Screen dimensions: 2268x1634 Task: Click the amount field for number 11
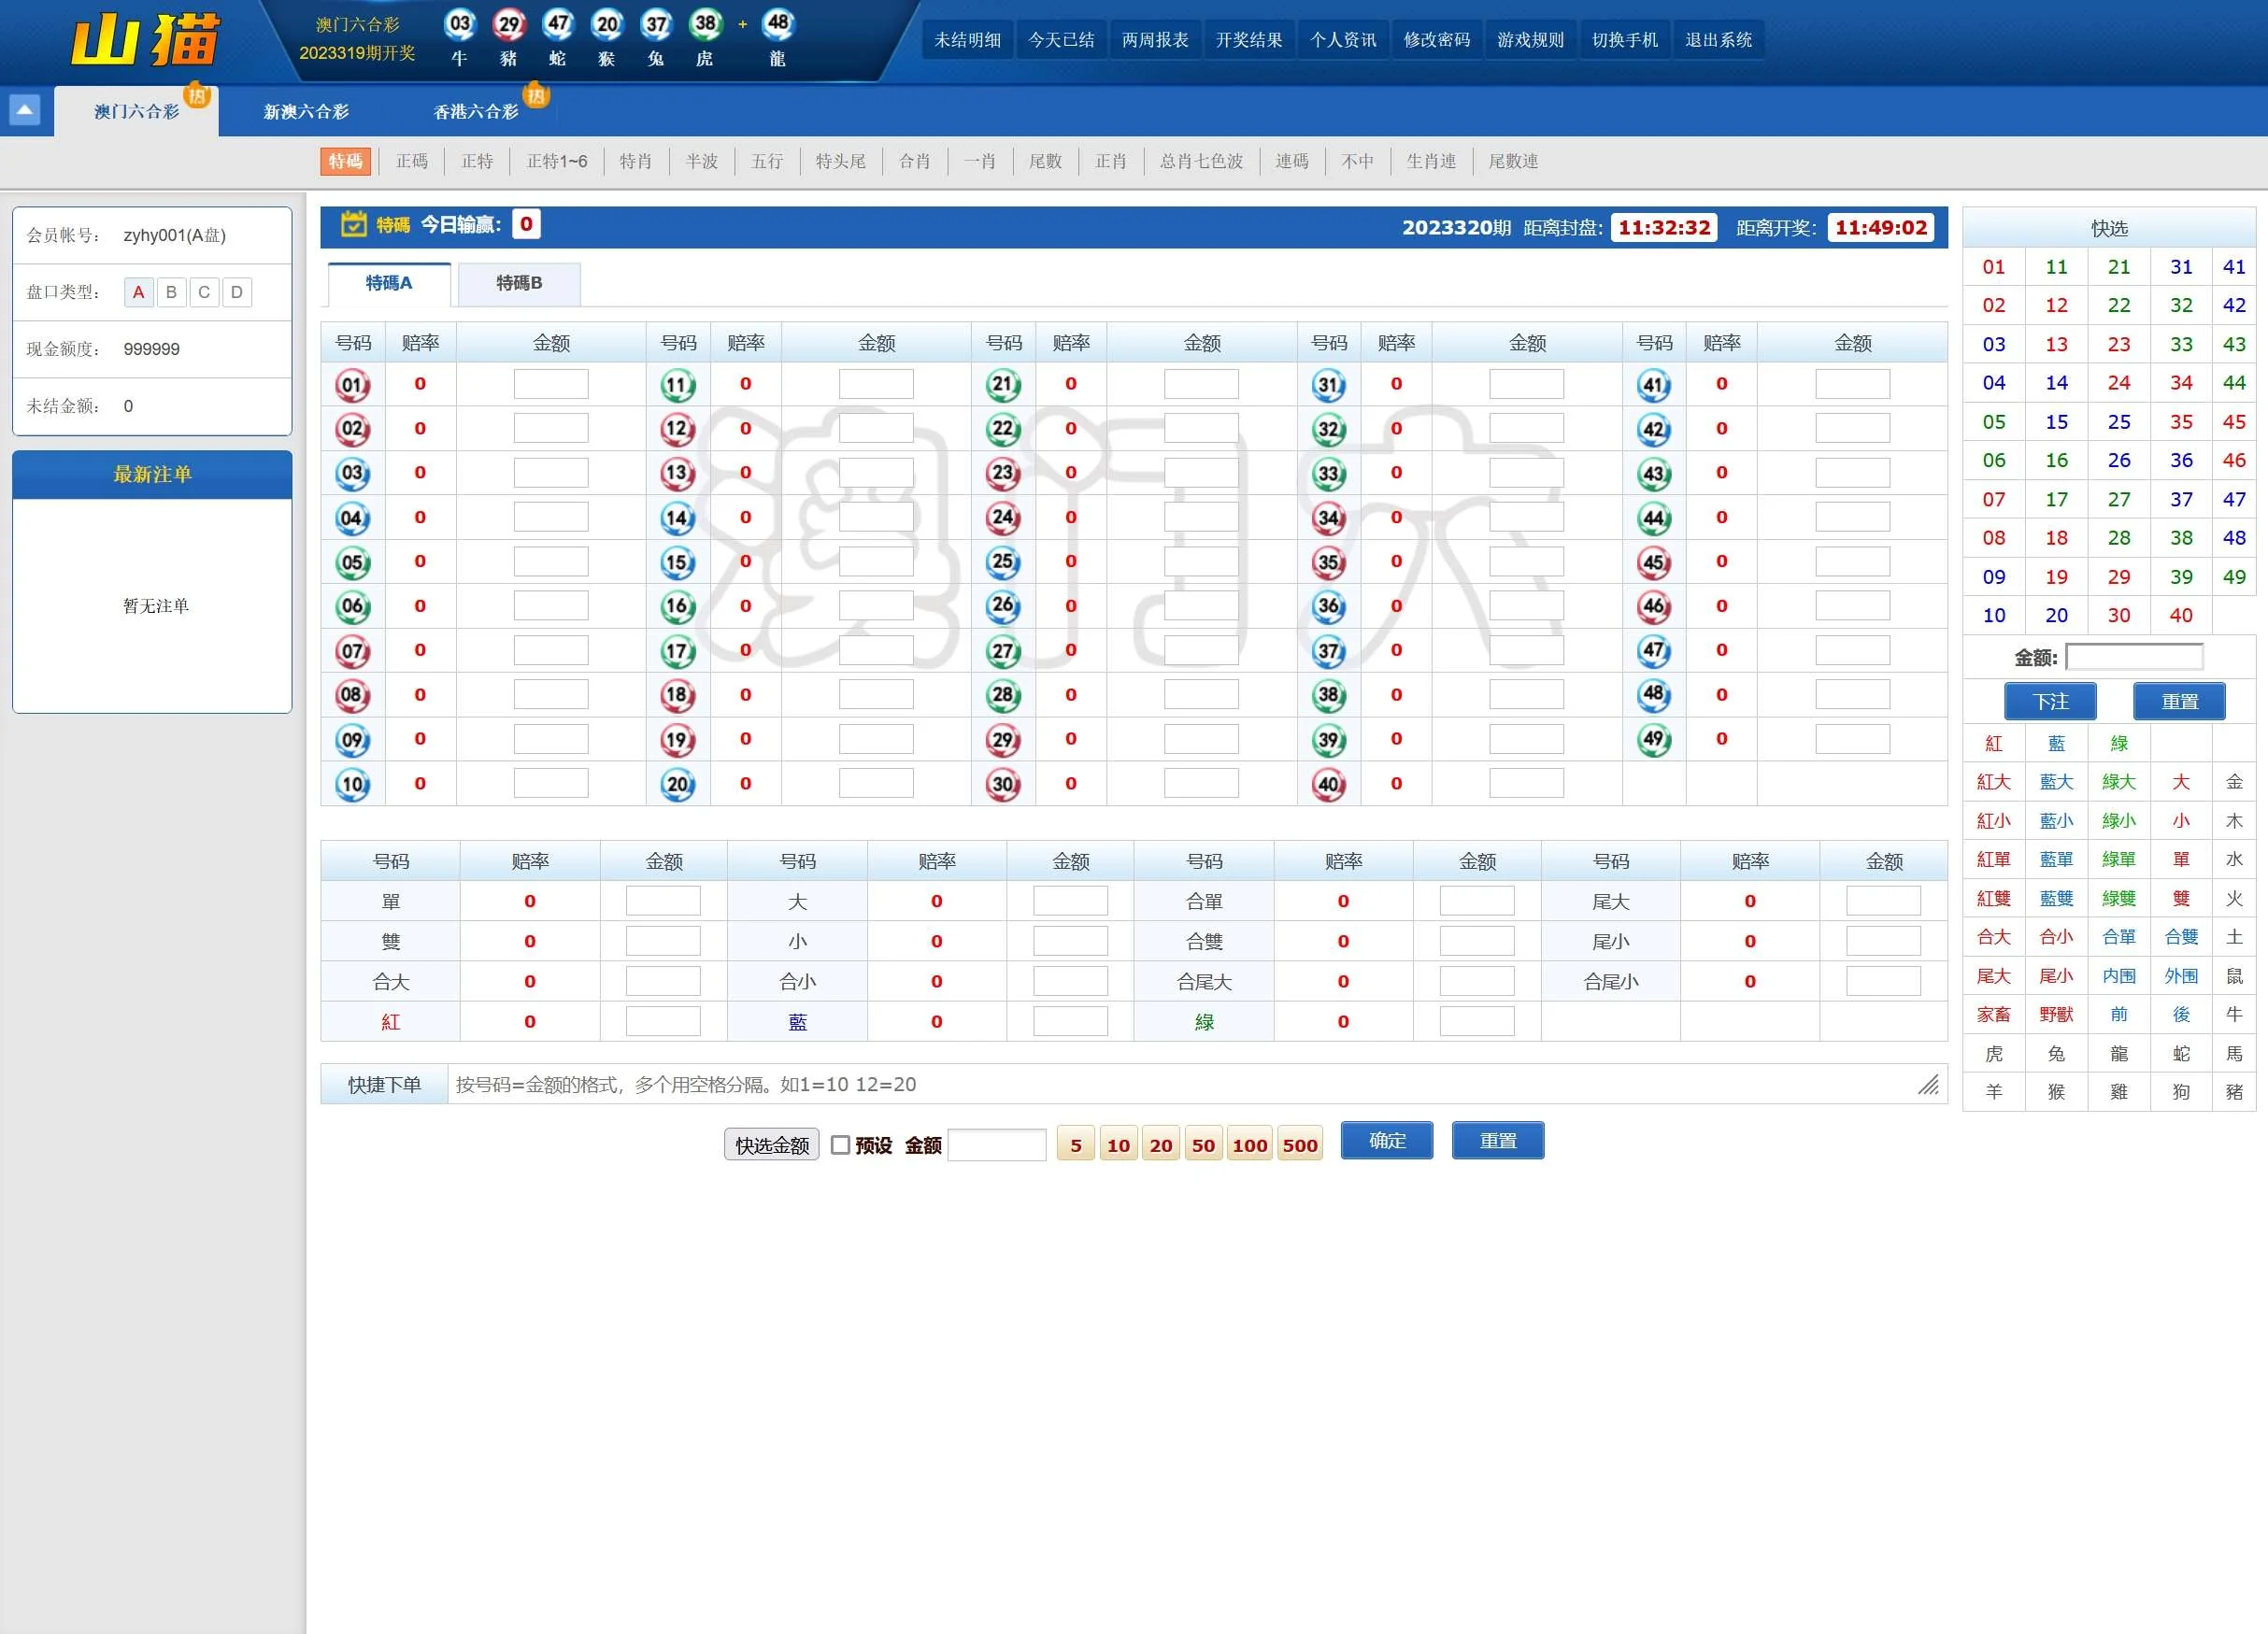tap(876, 384)
